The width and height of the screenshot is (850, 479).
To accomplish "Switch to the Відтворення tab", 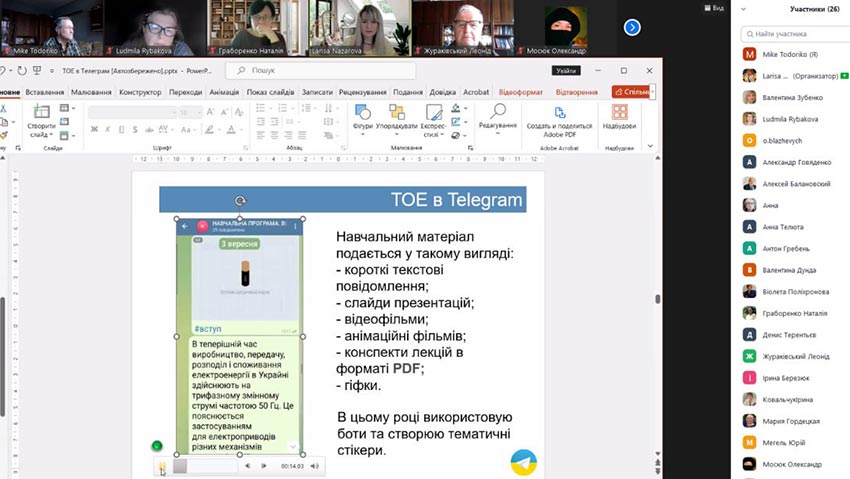I will click(x=576, y=92).
